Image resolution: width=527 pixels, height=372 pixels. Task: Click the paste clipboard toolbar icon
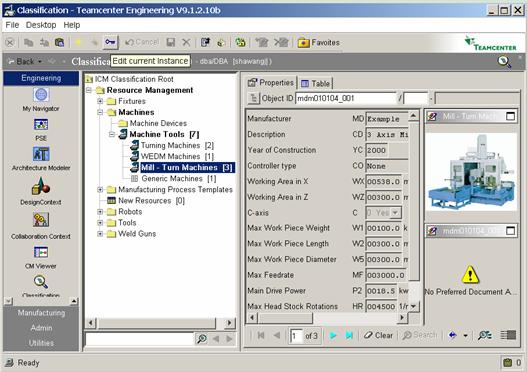pyautogui.click(x=59, y=42)
